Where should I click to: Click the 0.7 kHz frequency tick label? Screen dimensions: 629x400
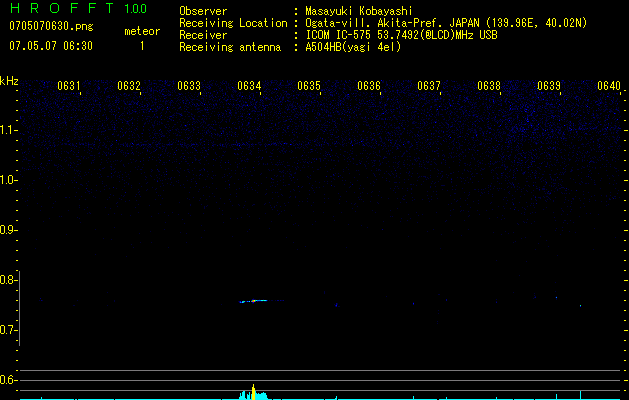(x=7, y=330)
